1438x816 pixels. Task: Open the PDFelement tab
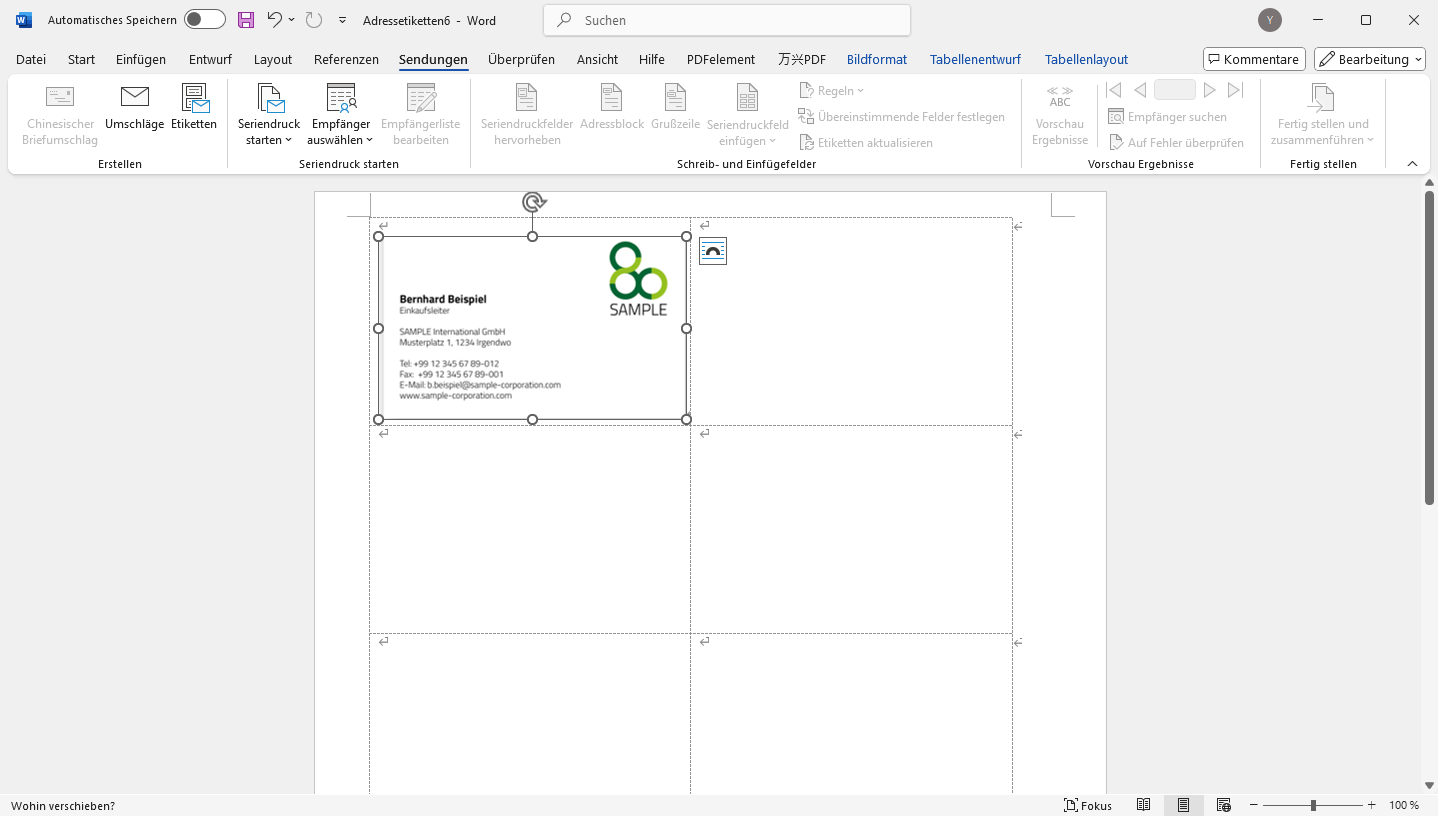721,60
